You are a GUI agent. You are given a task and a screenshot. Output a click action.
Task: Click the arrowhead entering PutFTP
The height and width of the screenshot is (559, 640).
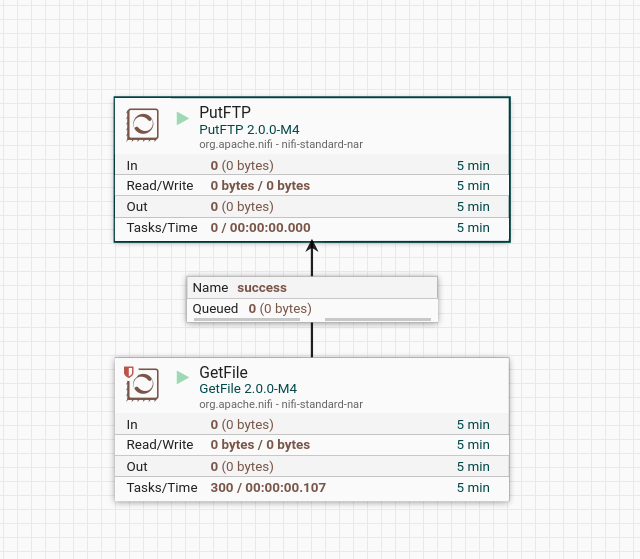[312, 246]
